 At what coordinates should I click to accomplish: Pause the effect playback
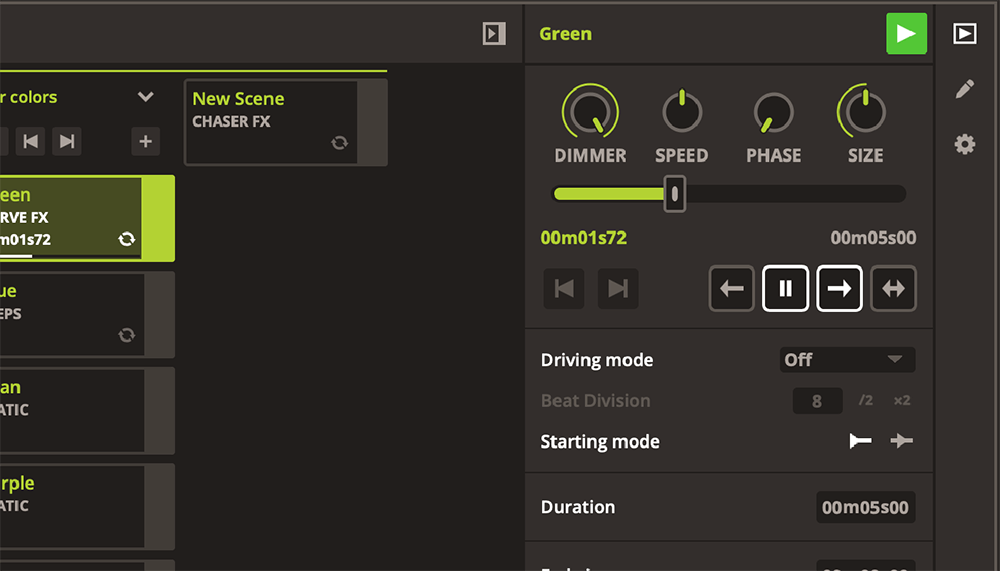pyautogui.click(x=786, y=289)
